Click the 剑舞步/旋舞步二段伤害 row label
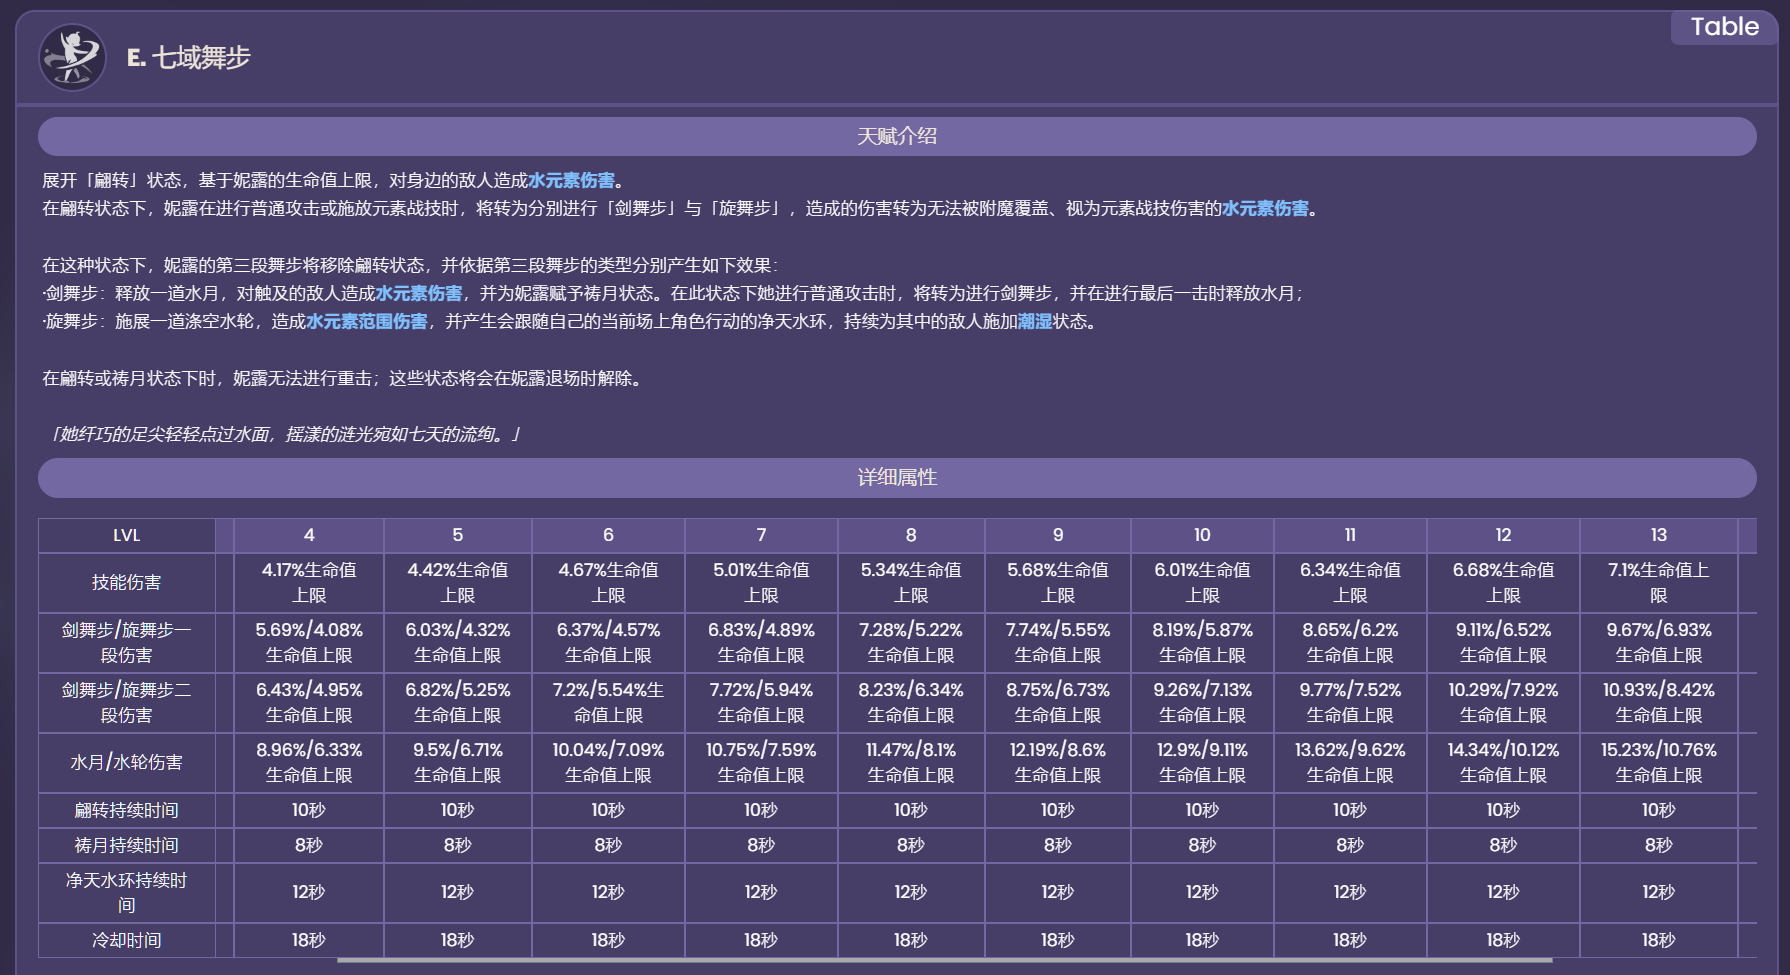1790x975 pixels. click(x=126, y=703)
